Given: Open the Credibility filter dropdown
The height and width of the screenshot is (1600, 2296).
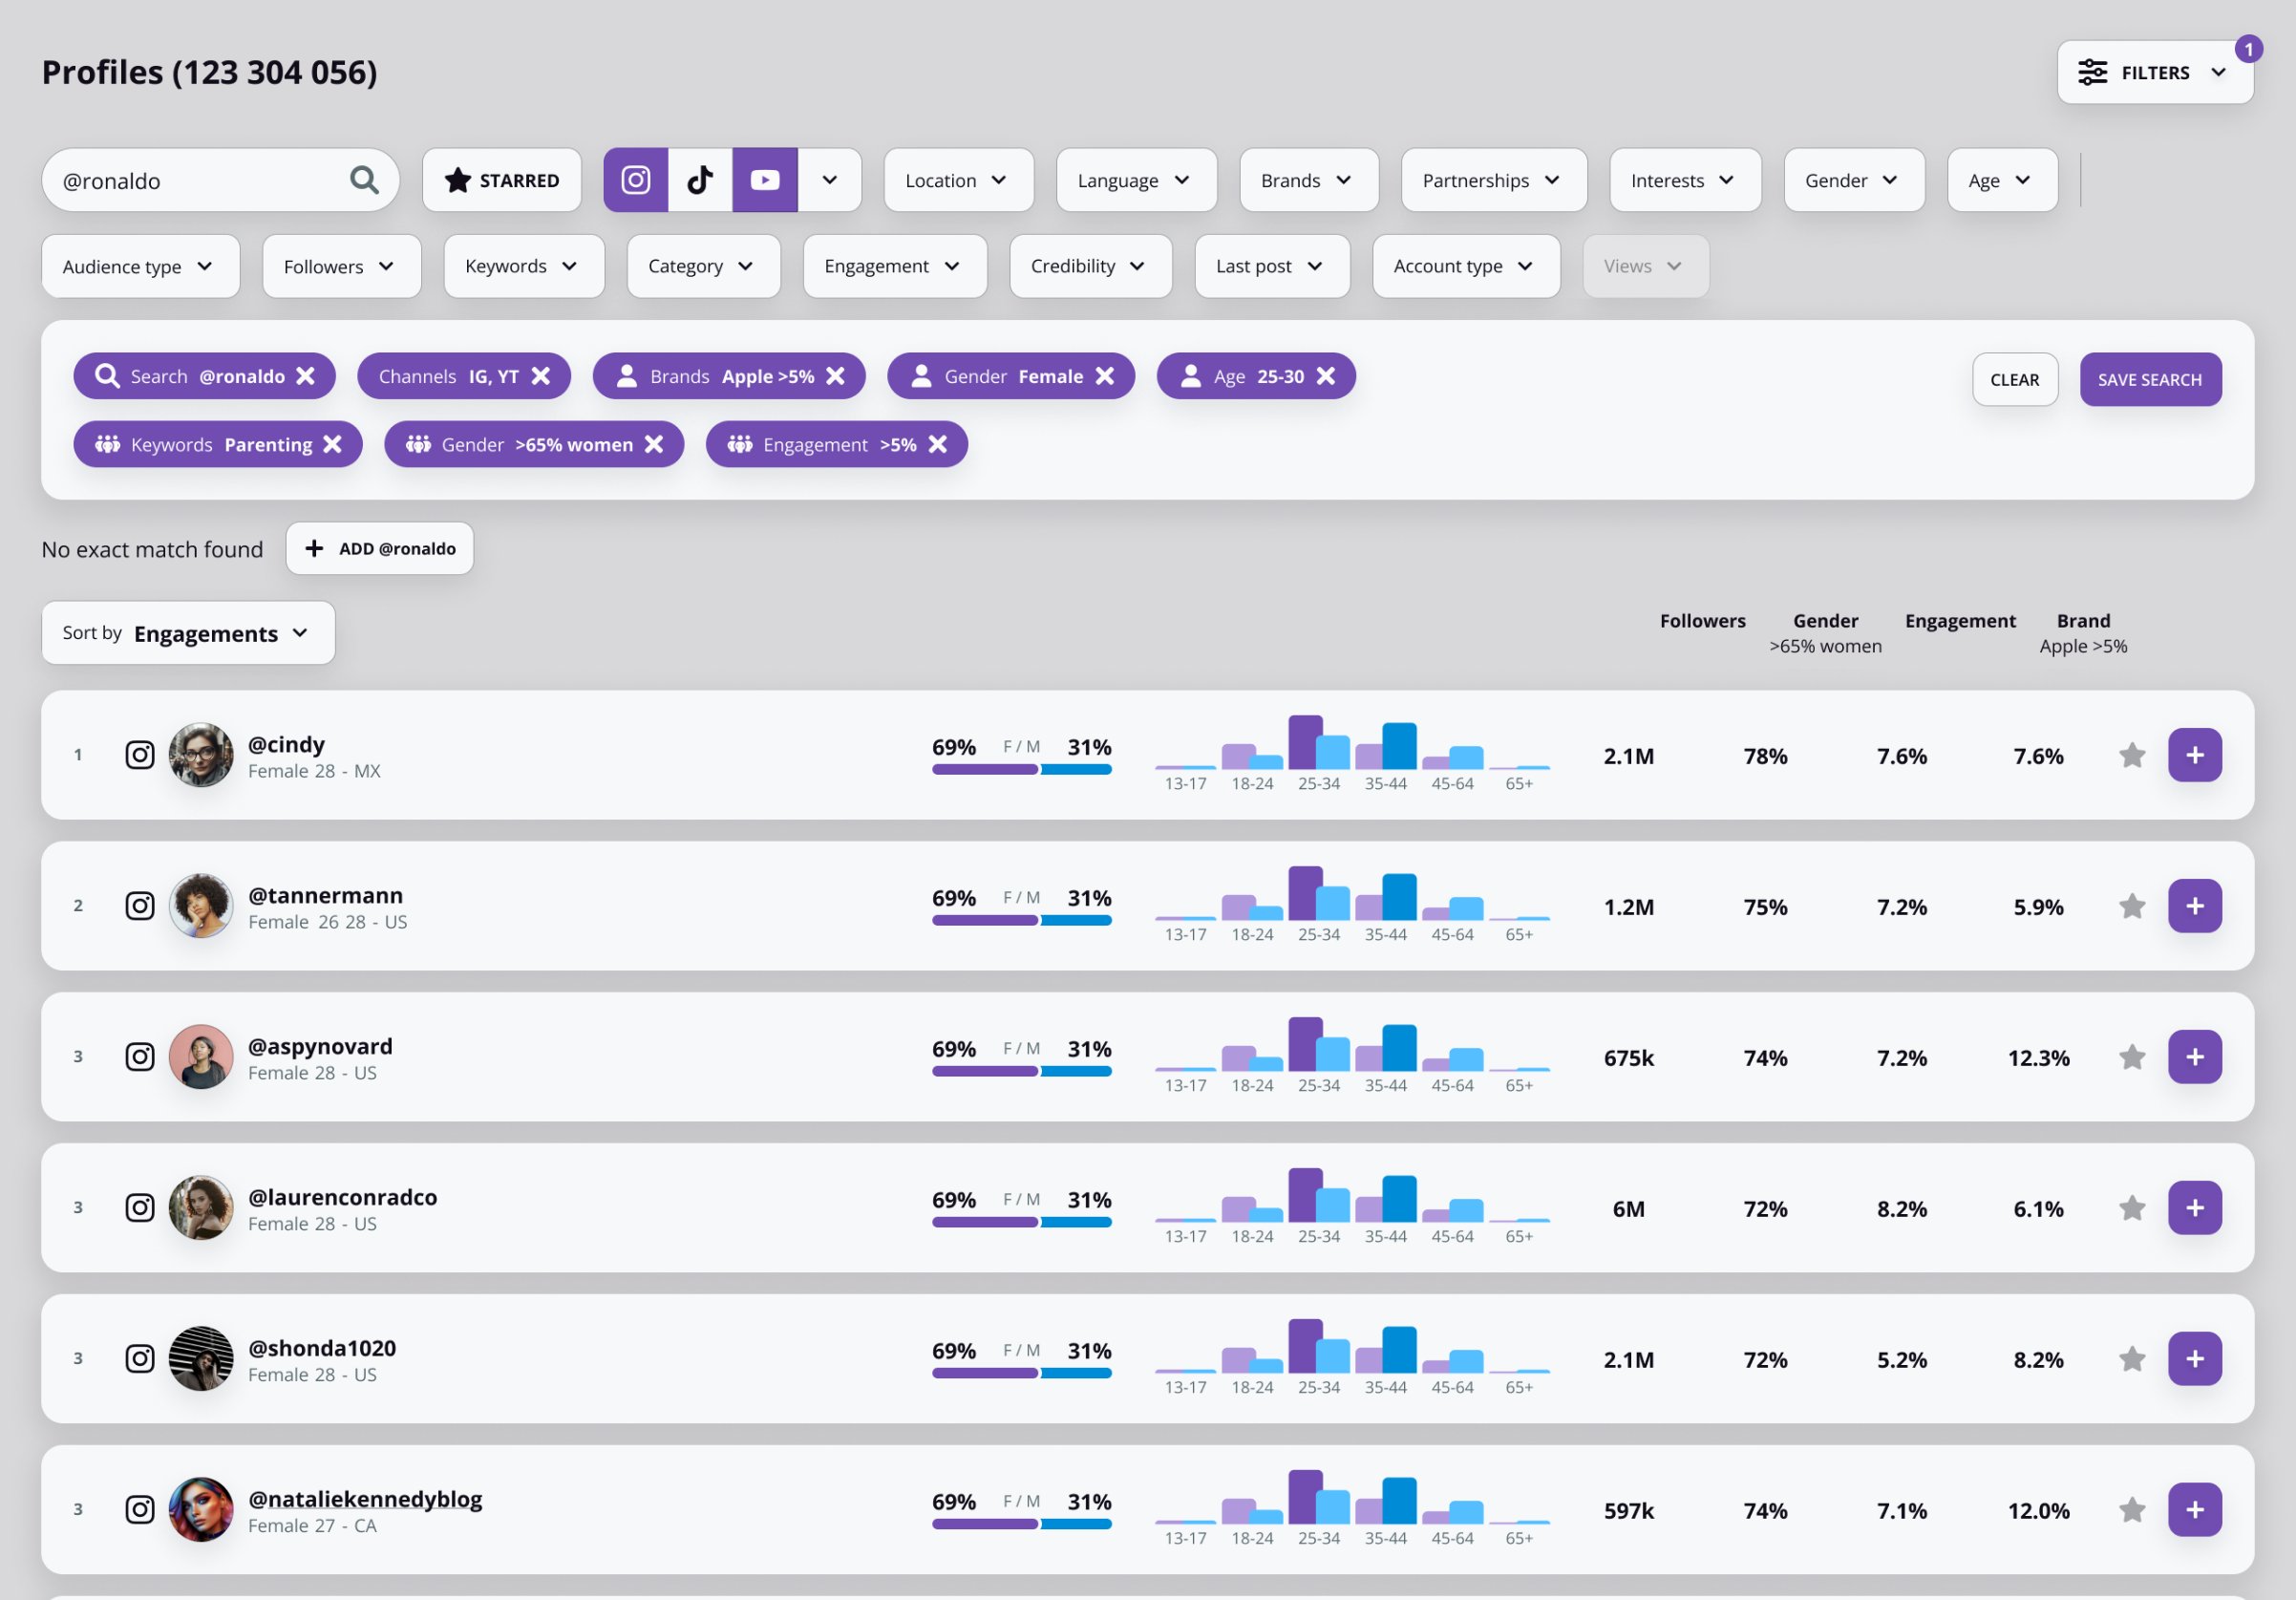Looking at the screenshot, I should [x=1089, y=266].
